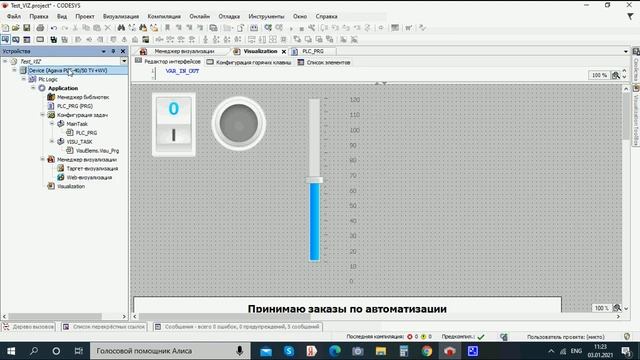The height and width of the screenshot is (360, 640).
Task: Collapse the Test_VIZ root node
Action: coord(5,61)
